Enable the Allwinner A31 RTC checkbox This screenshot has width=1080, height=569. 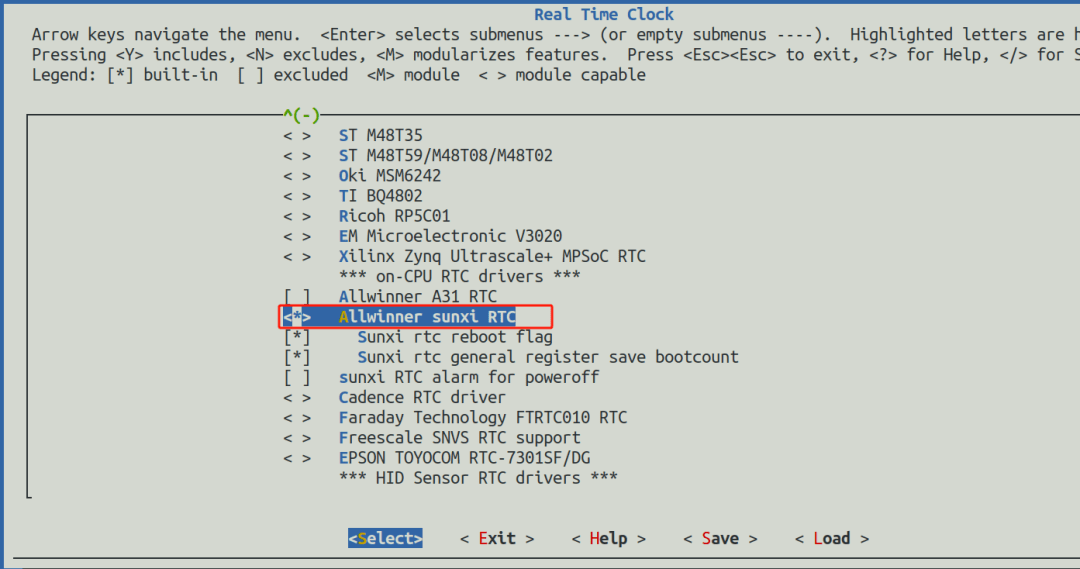coord(297,297)
